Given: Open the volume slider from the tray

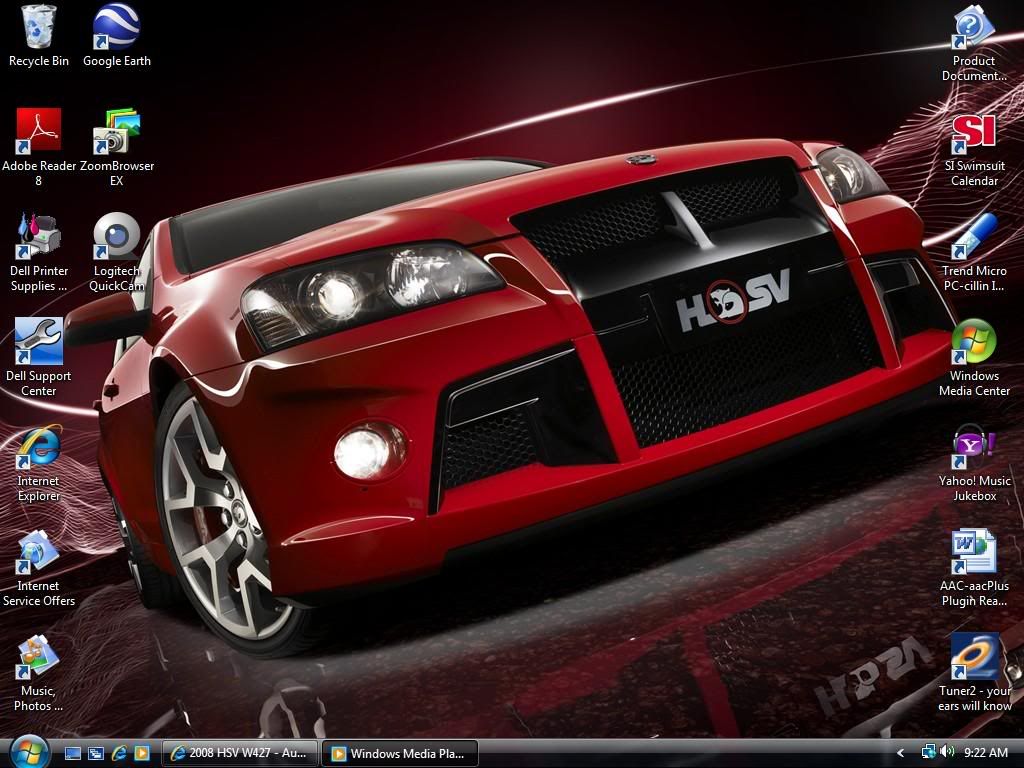Looking at the screenshot, I should [947, 753].
